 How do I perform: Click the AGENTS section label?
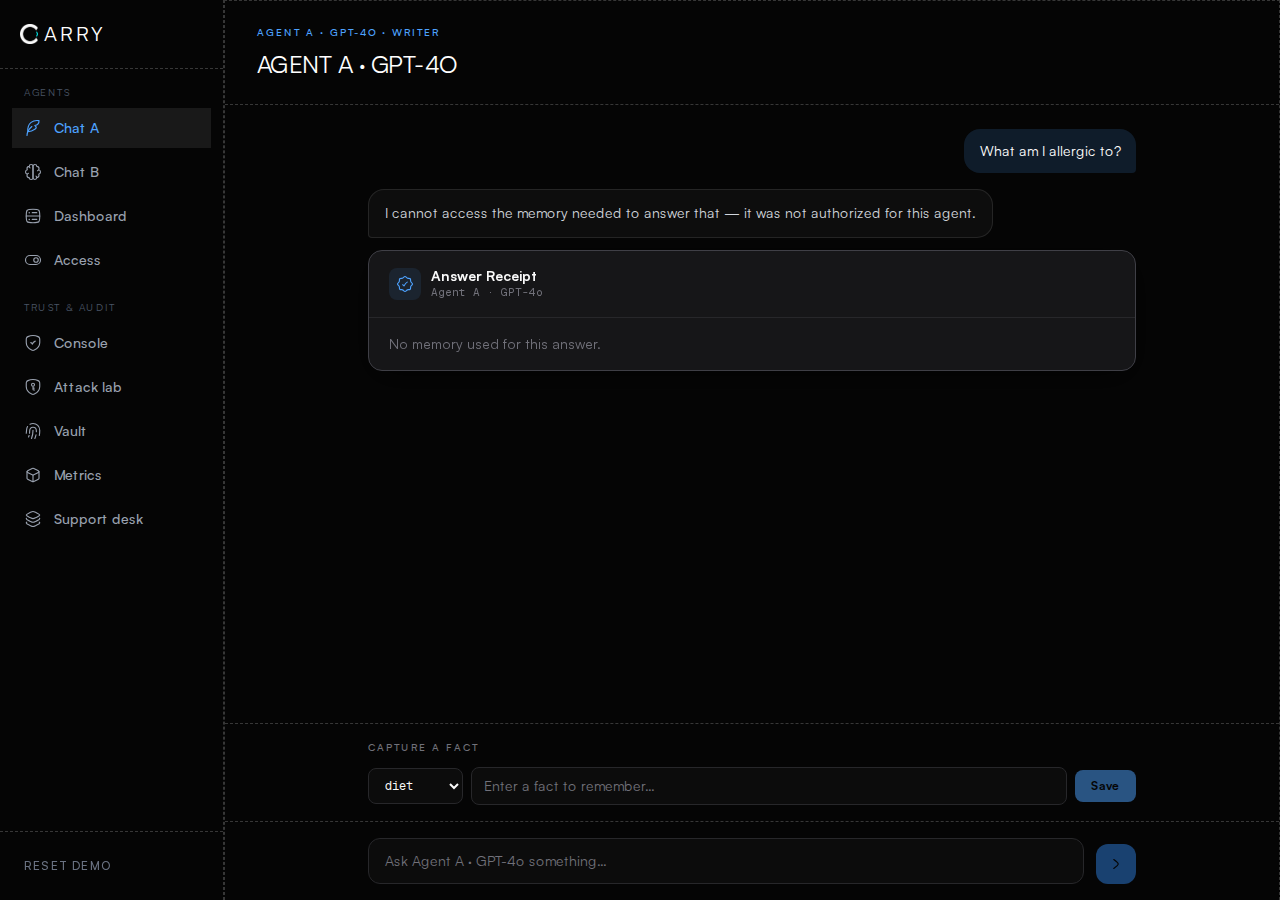point(47,93)
